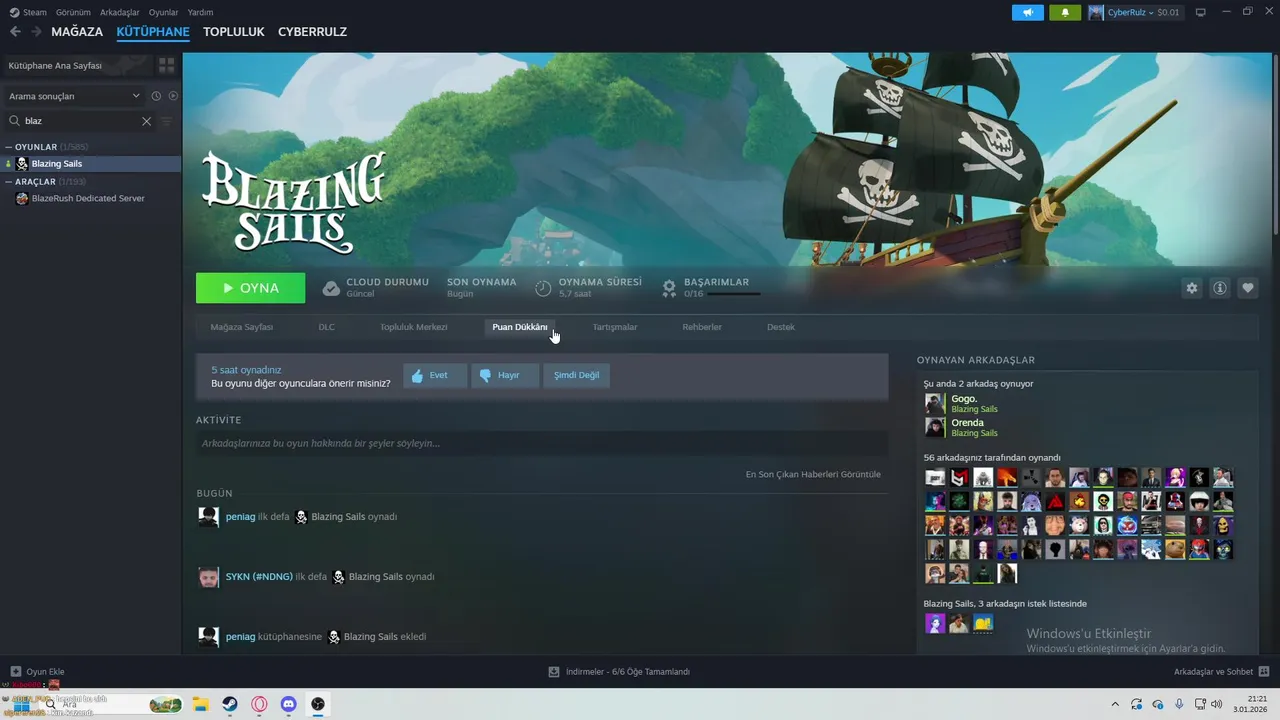The width and height of the screenshot is (1280, 720).
Task: Switch library to grid view icon
Action: click(167, 65)
